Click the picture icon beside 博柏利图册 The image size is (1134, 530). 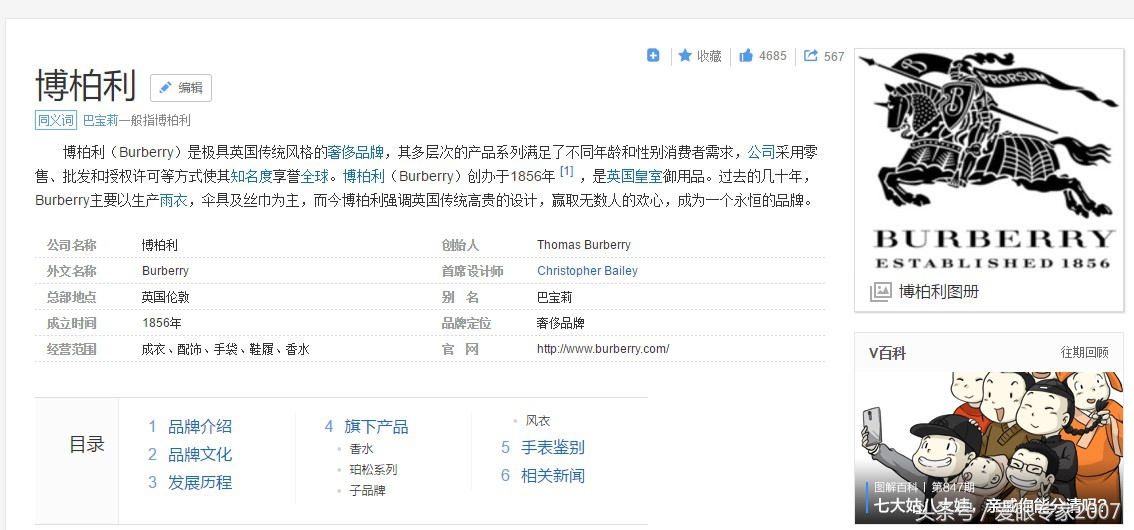pyautogui.click(x=880, y=291)
